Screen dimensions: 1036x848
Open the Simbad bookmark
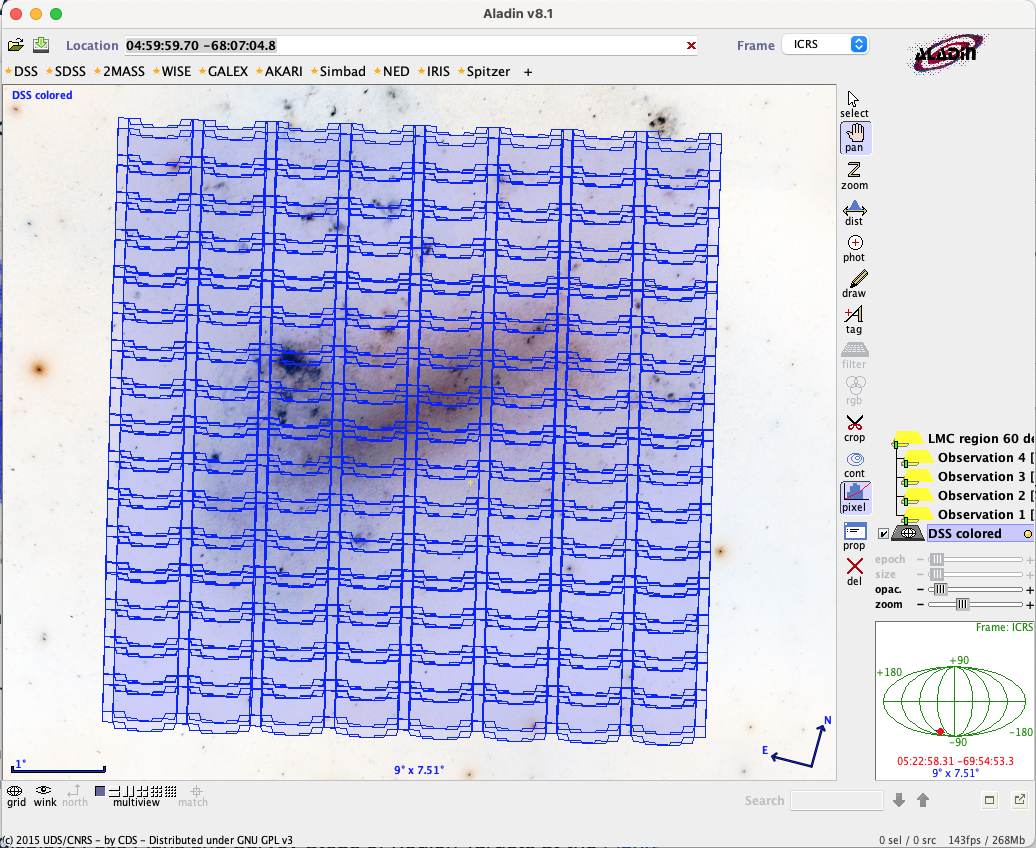(342, 72)
